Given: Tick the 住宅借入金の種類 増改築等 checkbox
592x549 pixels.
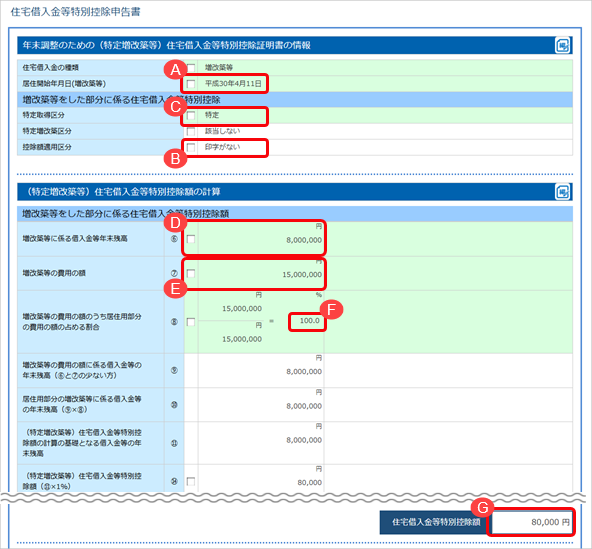Looking at the screenshot, I should point(191,68).
